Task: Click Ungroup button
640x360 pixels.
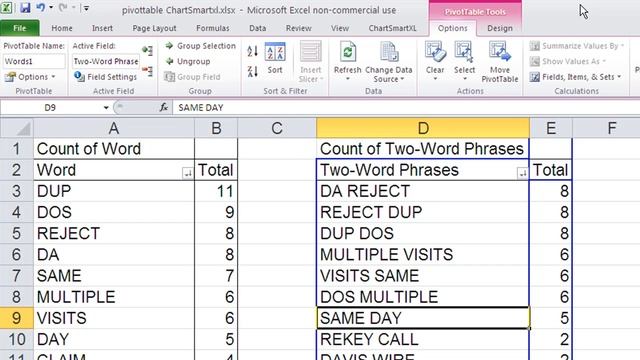Action: tap(188, 61)
